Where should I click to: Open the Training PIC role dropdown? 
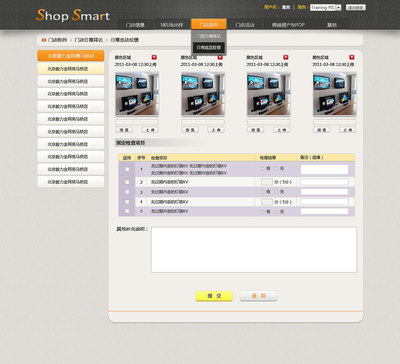326,7
